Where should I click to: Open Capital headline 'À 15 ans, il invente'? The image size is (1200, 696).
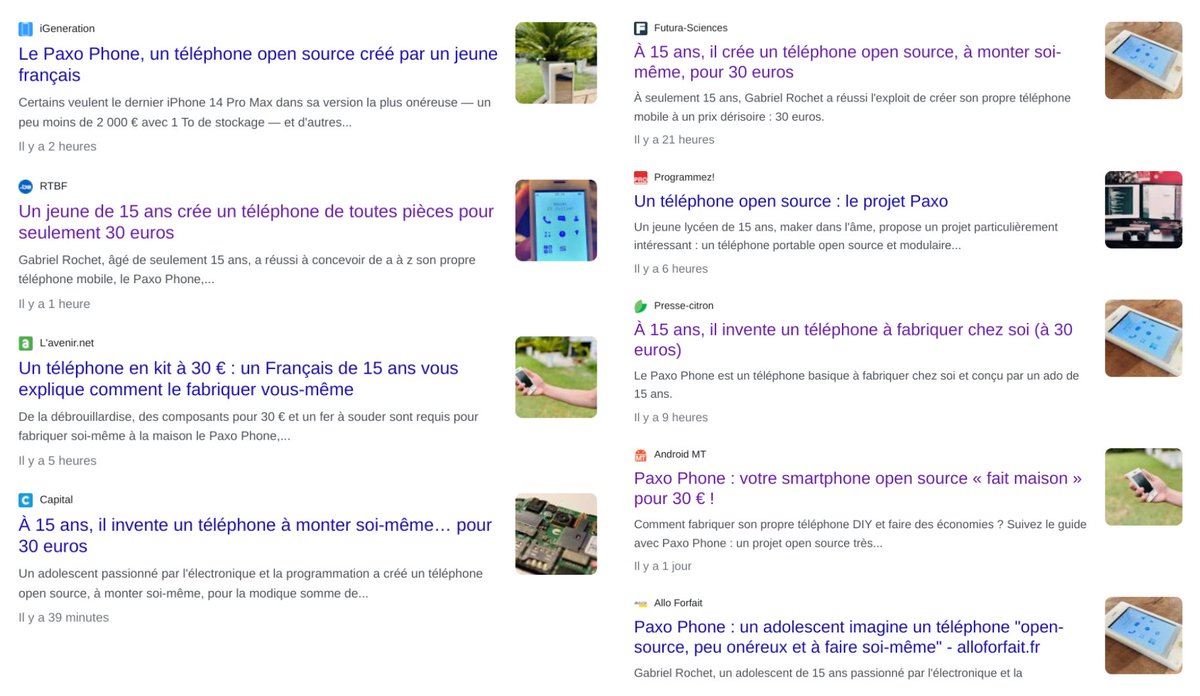255,536
